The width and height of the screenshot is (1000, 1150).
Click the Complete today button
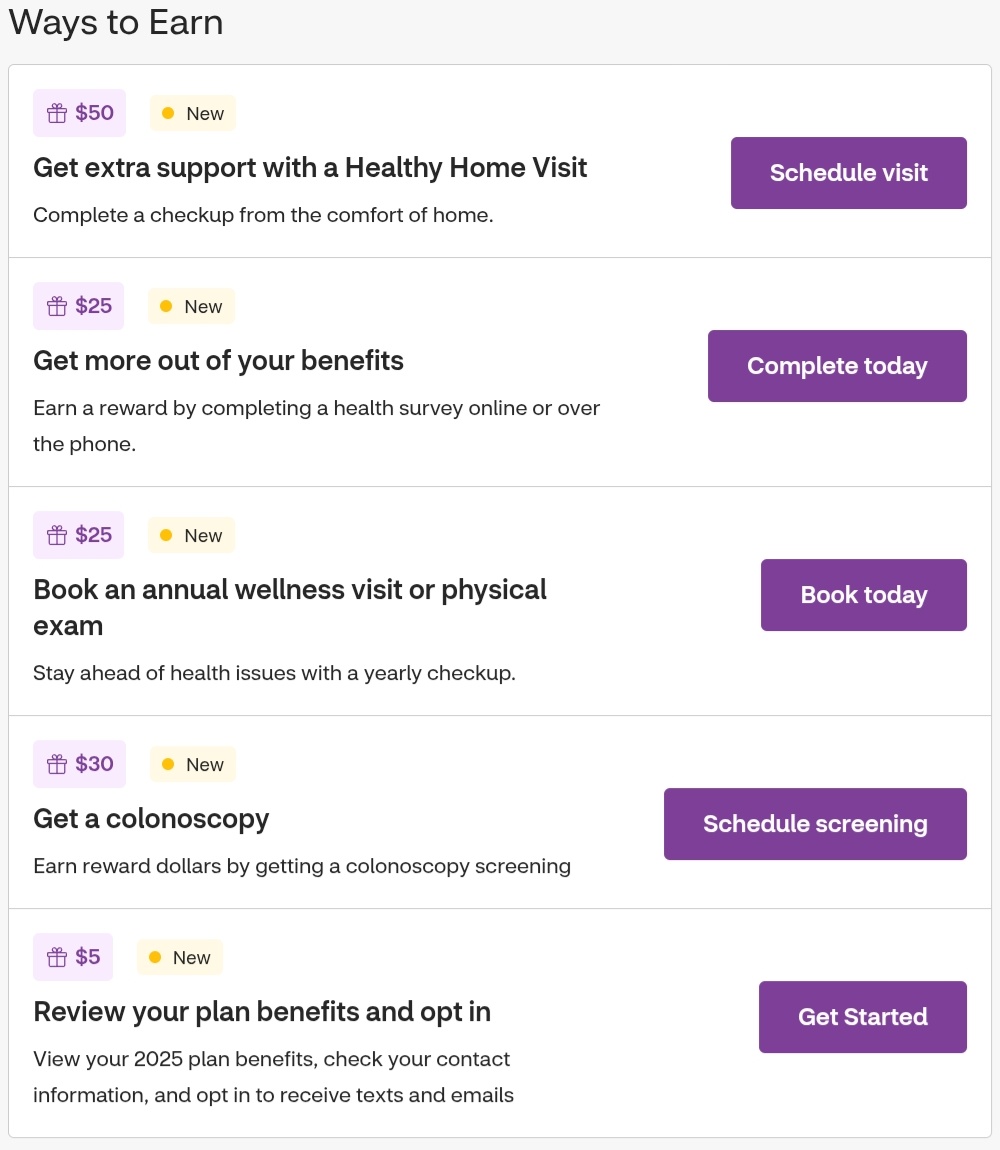(837, 366)
